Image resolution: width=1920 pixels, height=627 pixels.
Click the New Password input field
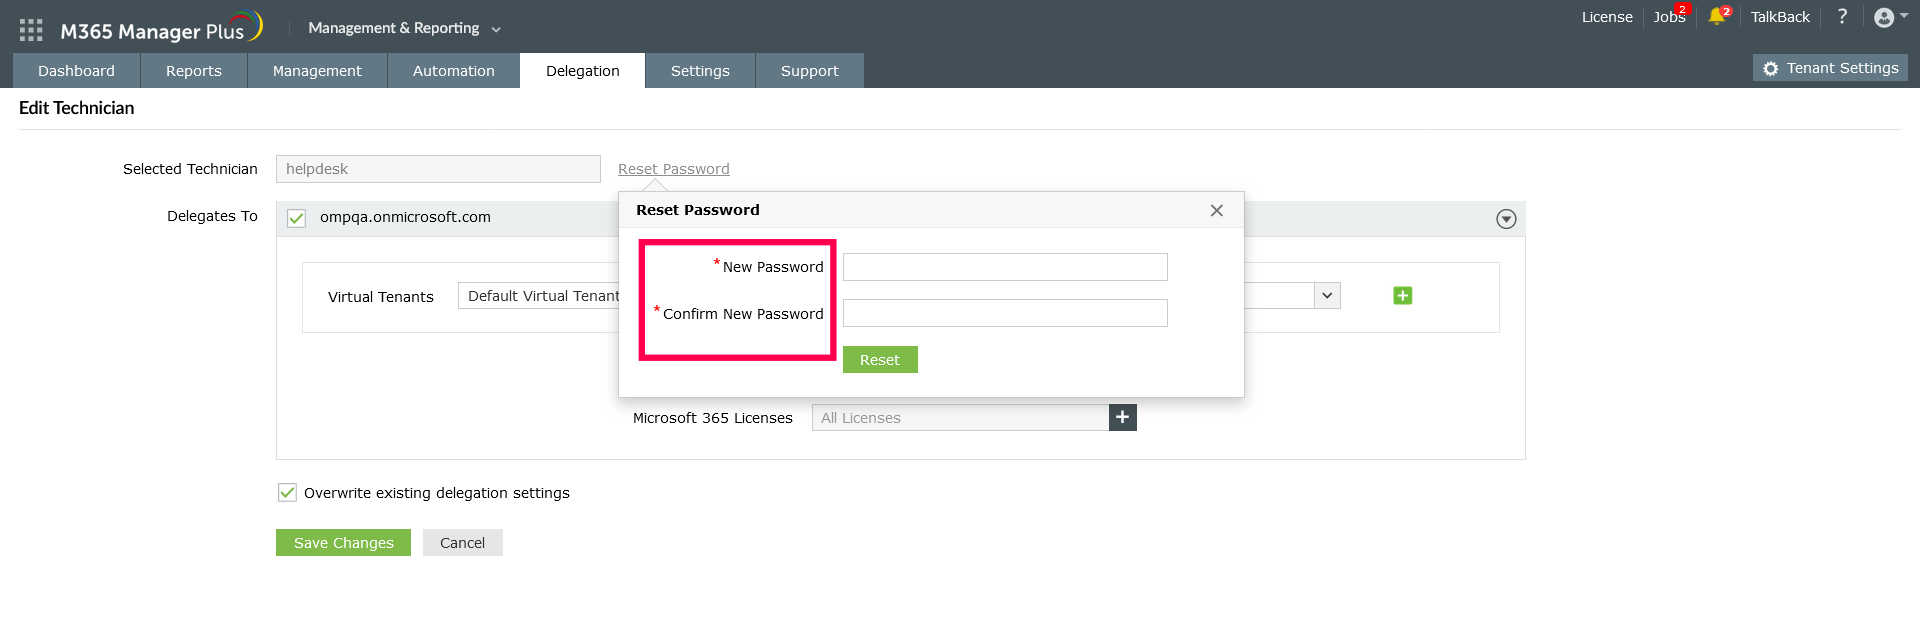[x=1005, y=267]
